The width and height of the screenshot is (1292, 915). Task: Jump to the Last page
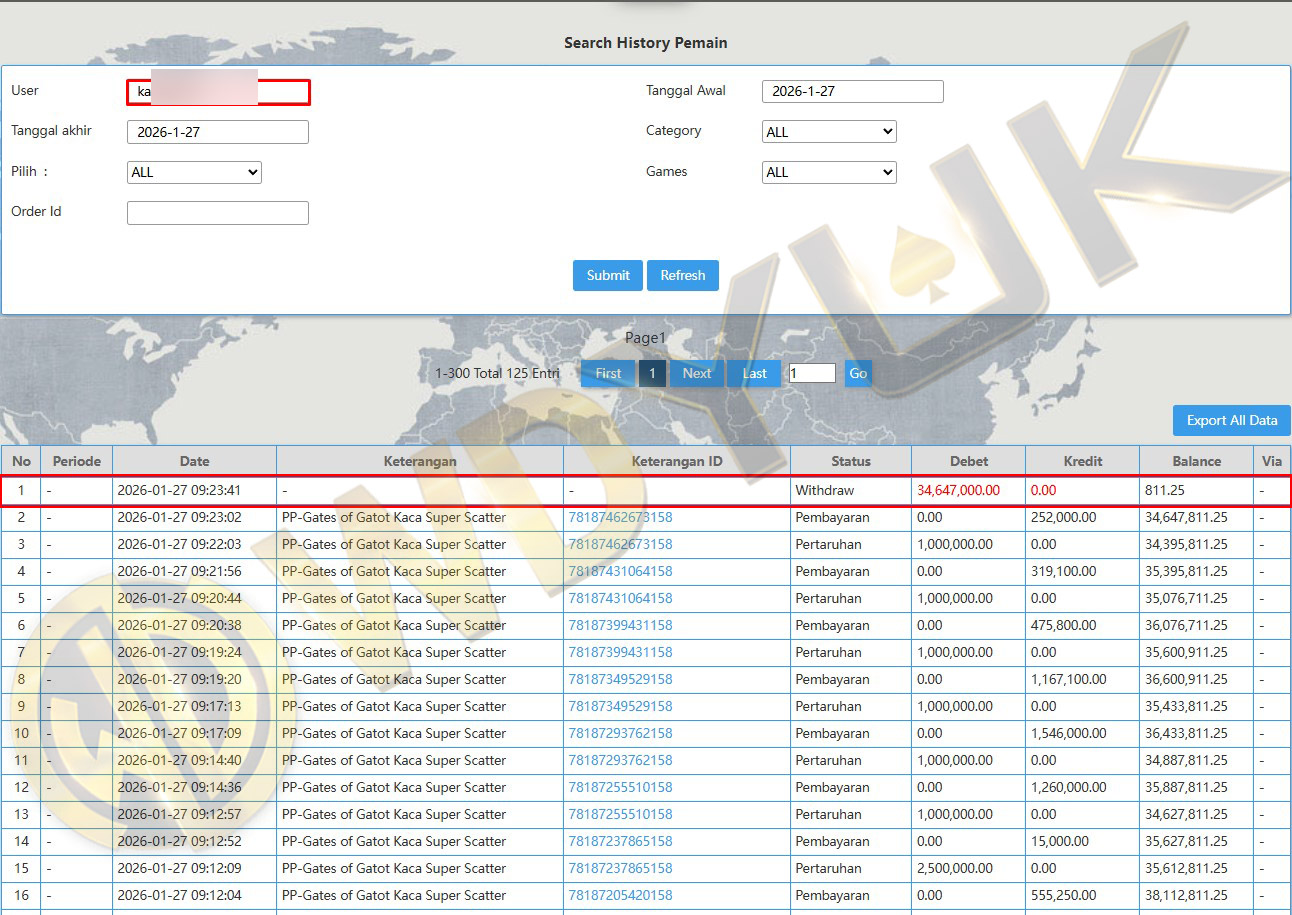(754, 373)
